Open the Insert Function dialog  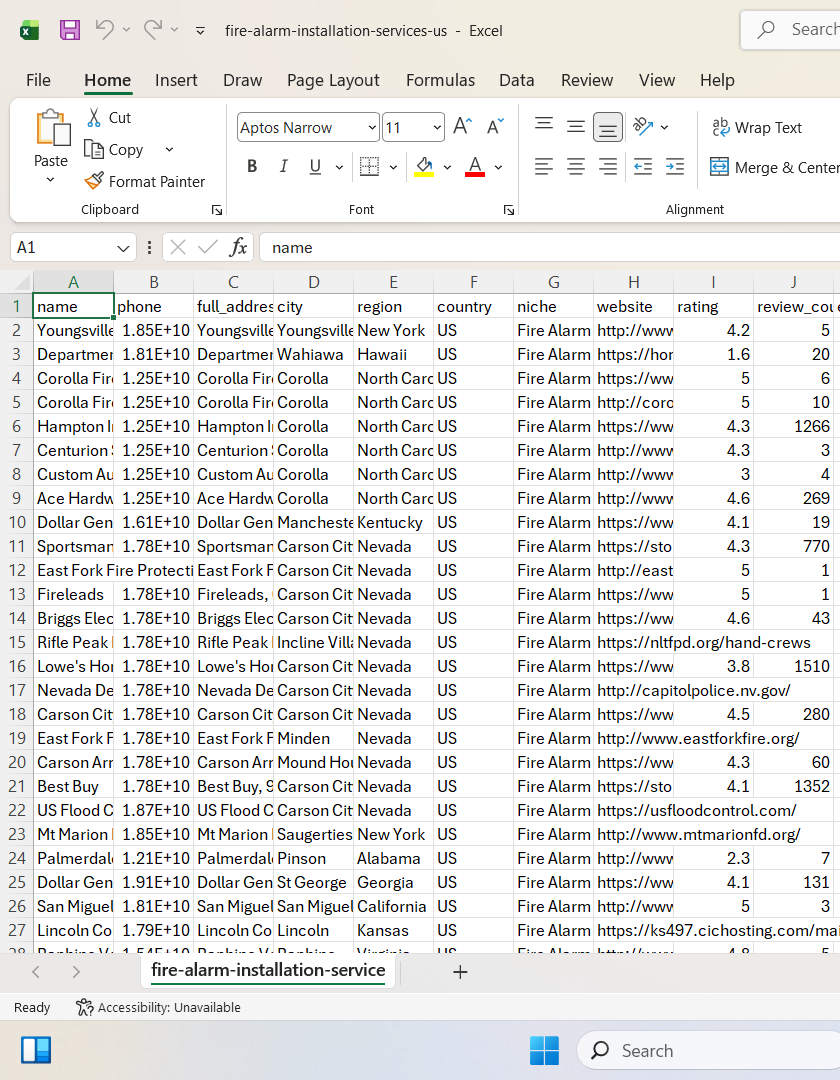[x=238, y=247]
